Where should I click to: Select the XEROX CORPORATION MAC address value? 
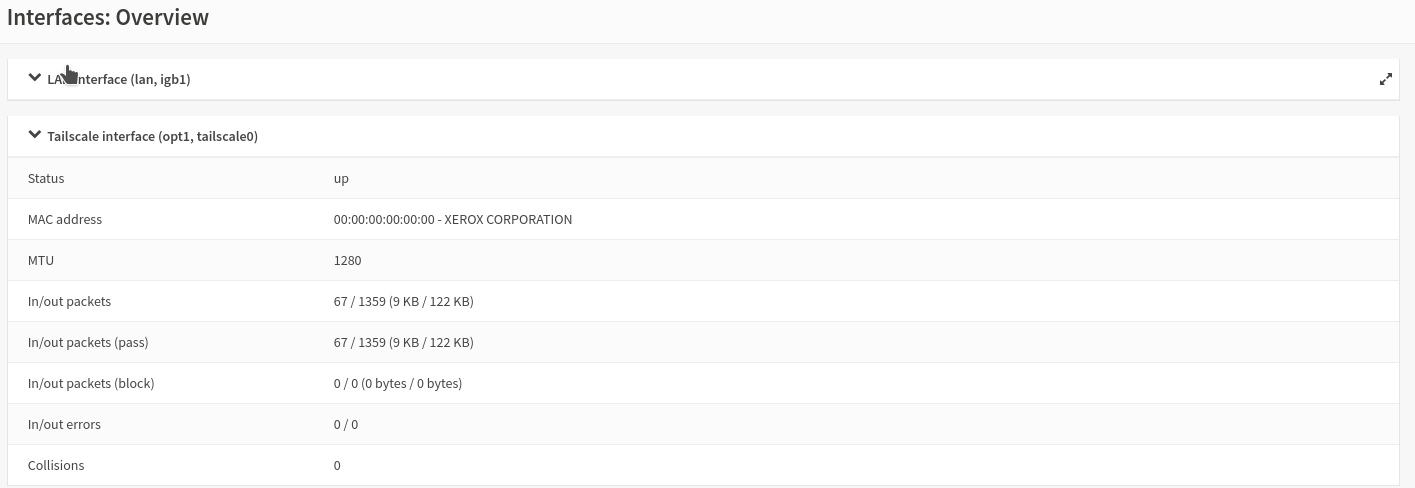click(453, 219)
